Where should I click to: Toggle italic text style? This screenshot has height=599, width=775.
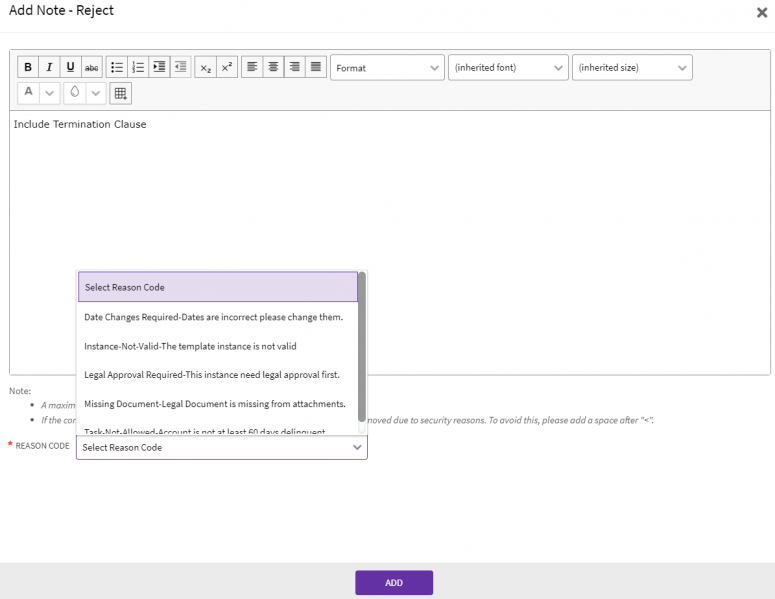(x=49, y=68)
